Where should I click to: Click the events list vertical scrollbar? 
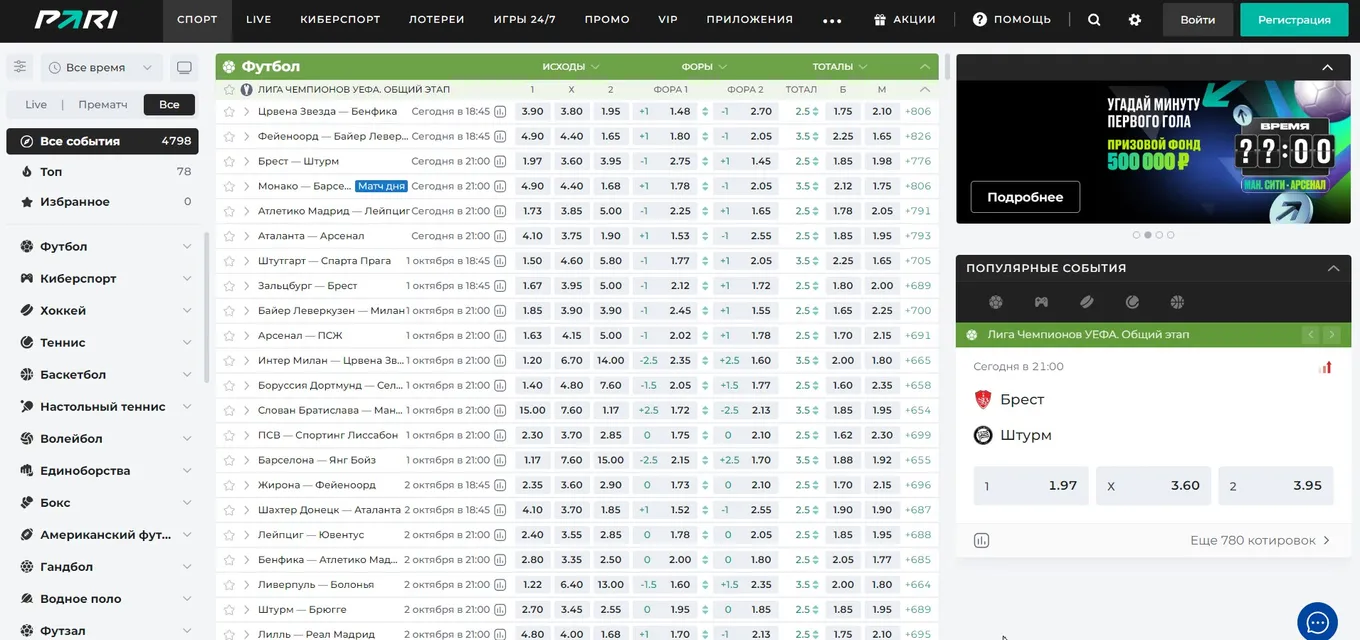(x=947, y=67)
